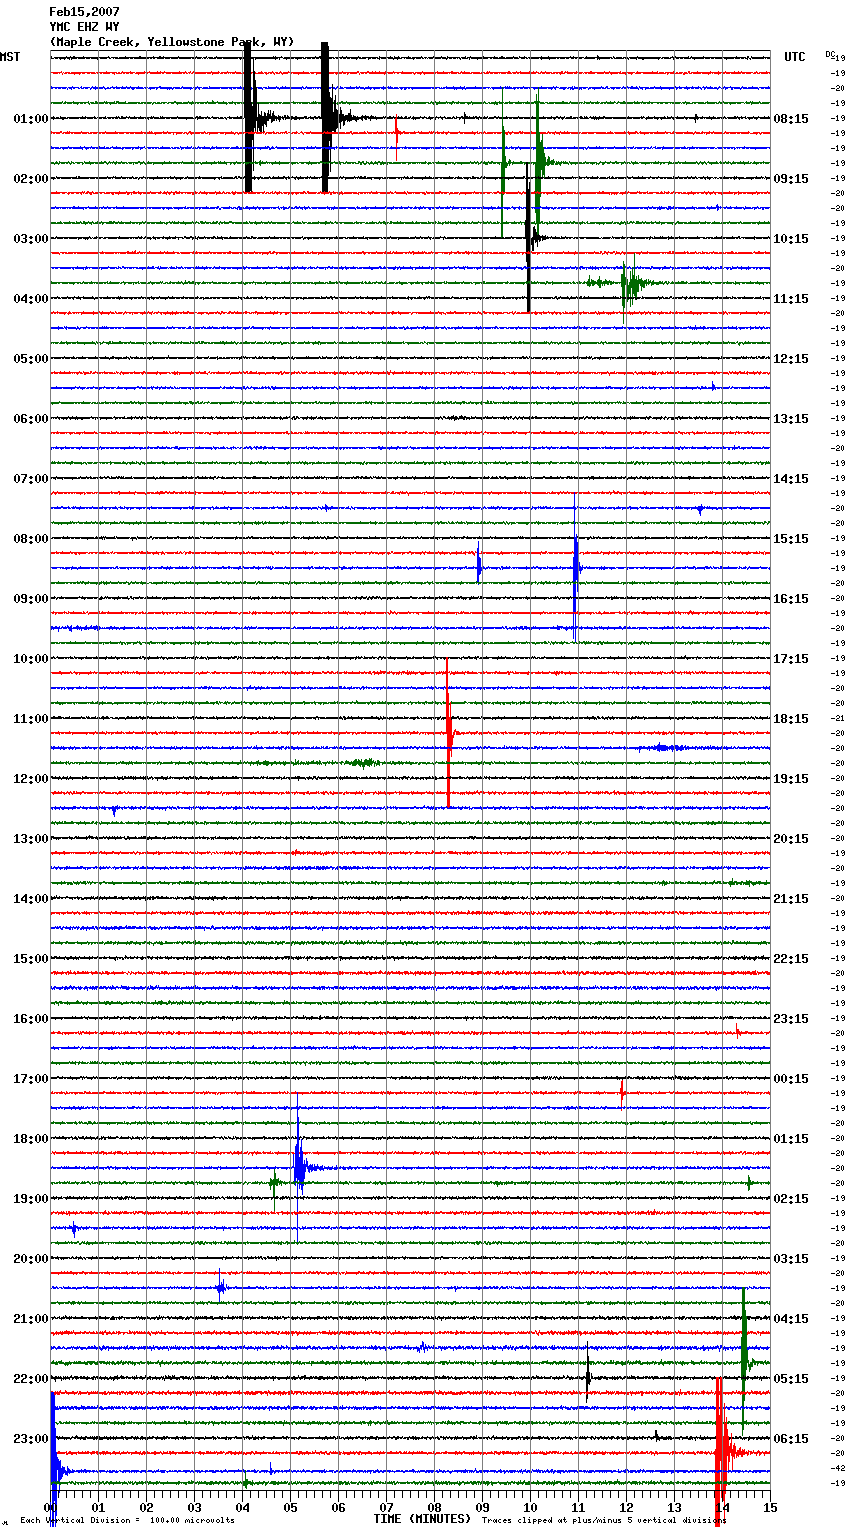The height and width of the screenshot is (1534, 850).
Task: Click the 'DC' column header
Action: pos(830,54)
